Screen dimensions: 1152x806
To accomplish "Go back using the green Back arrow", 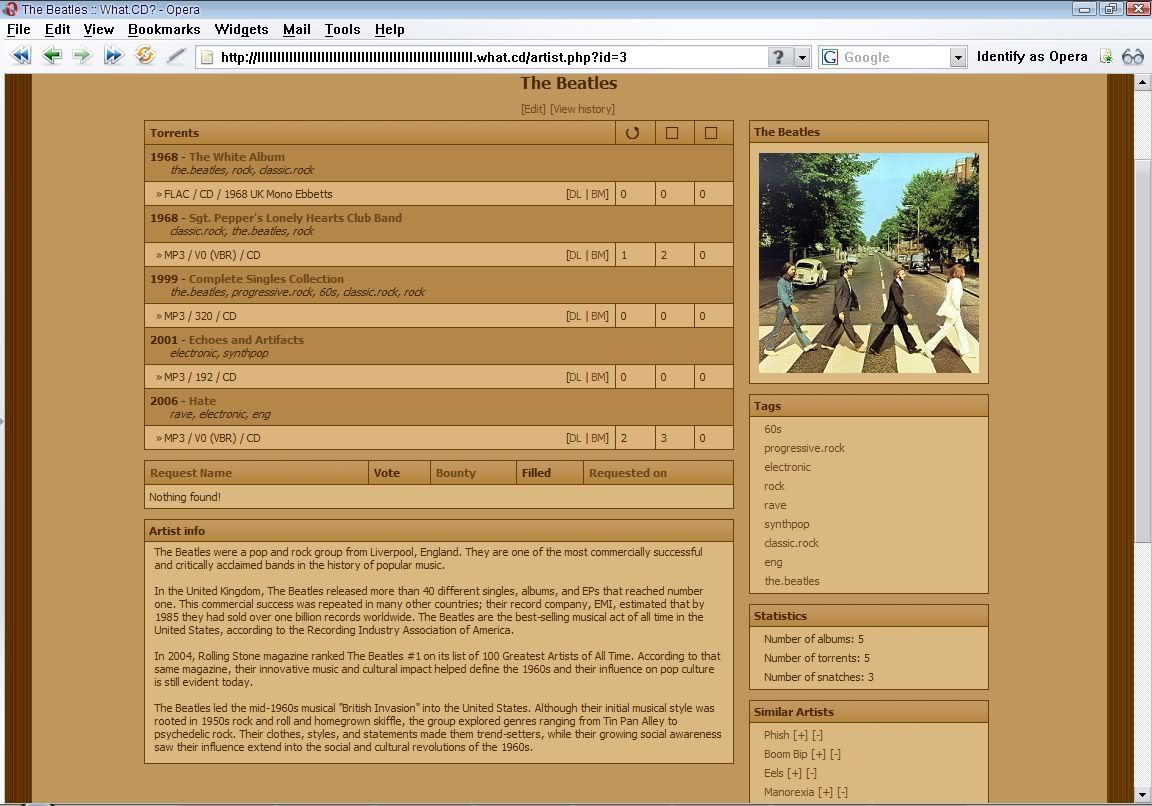I will coord(51,55).
